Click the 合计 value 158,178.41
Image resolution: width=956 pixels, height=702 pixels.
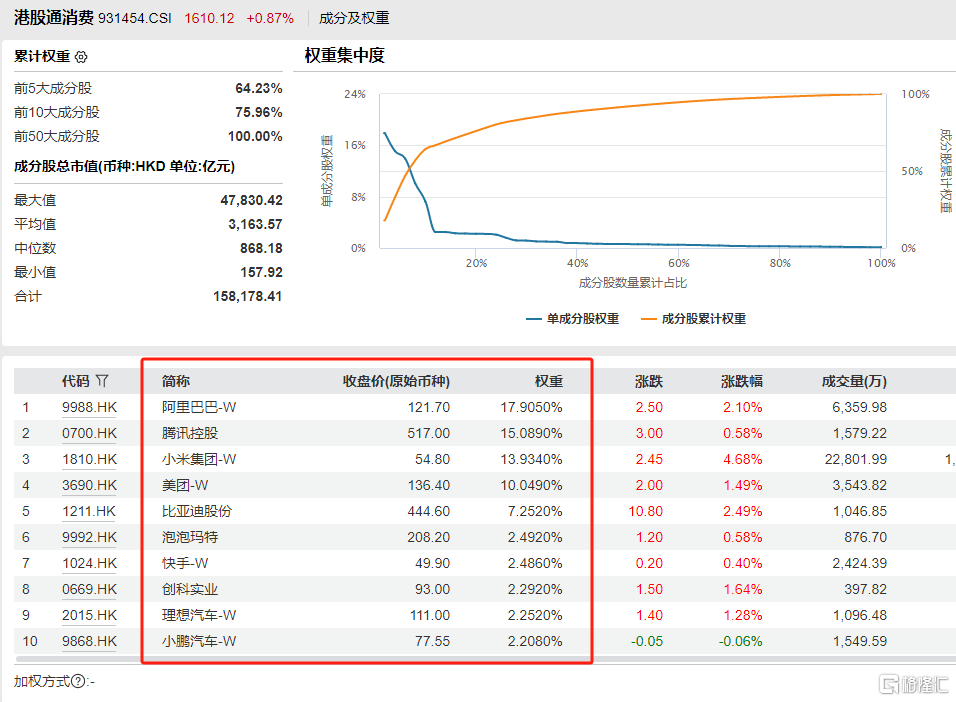click(x=248, y=296)
